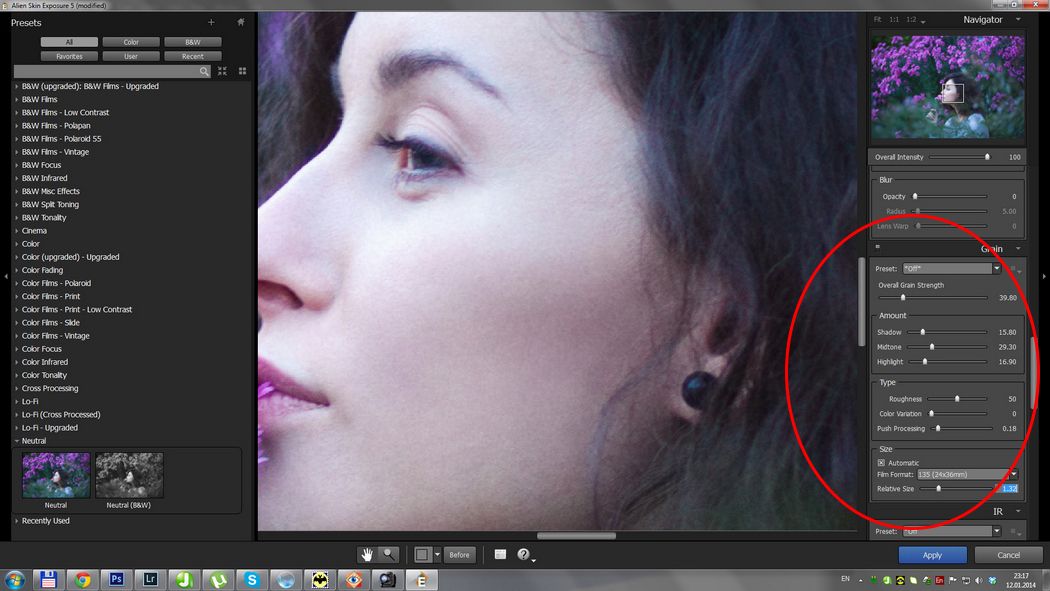
Task: Open Navigator panel menu arrow
Action: tap(1019, 20)
